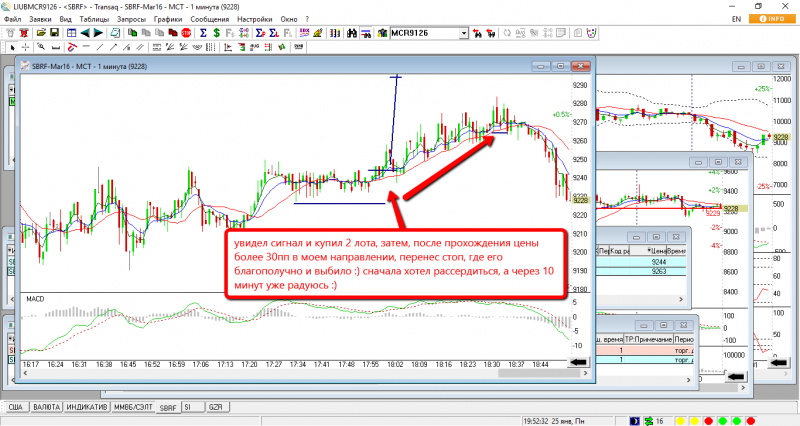
Task: Click the sigma F icon in toolbar
Action: click(x=260, y=33)
